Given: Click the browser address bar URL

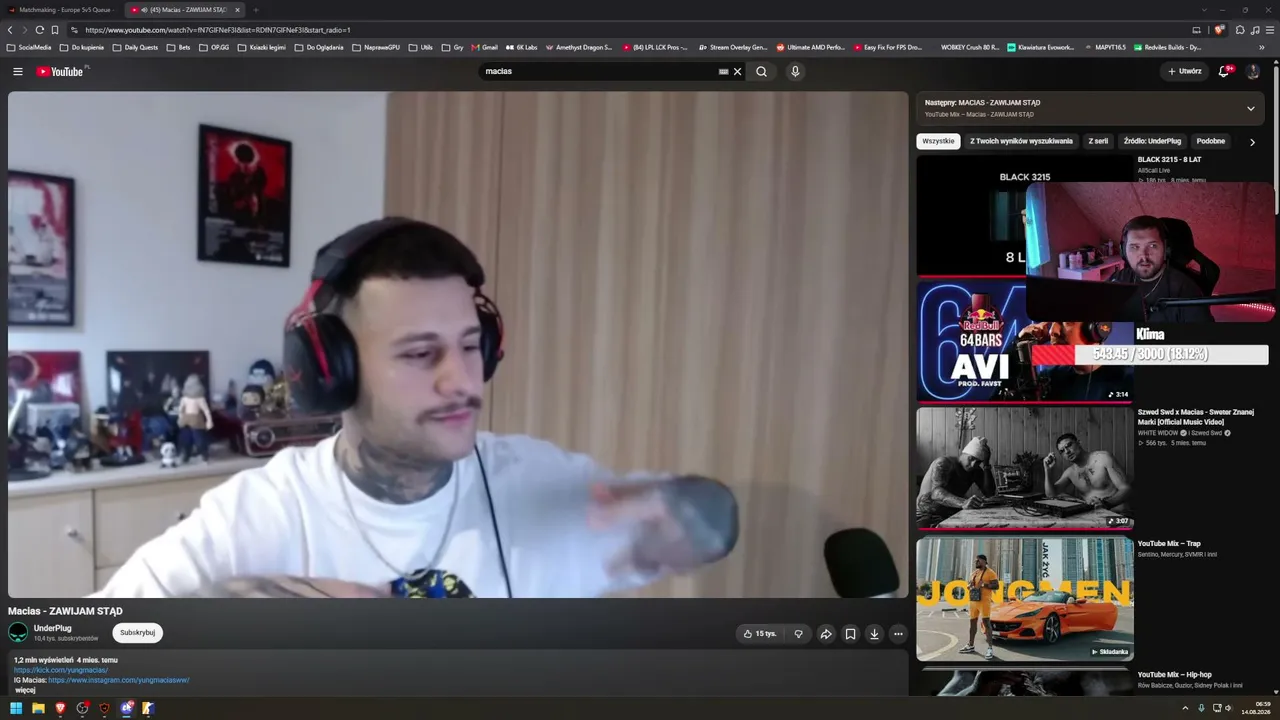Looking at the screenshot, I should pos(218,30).
